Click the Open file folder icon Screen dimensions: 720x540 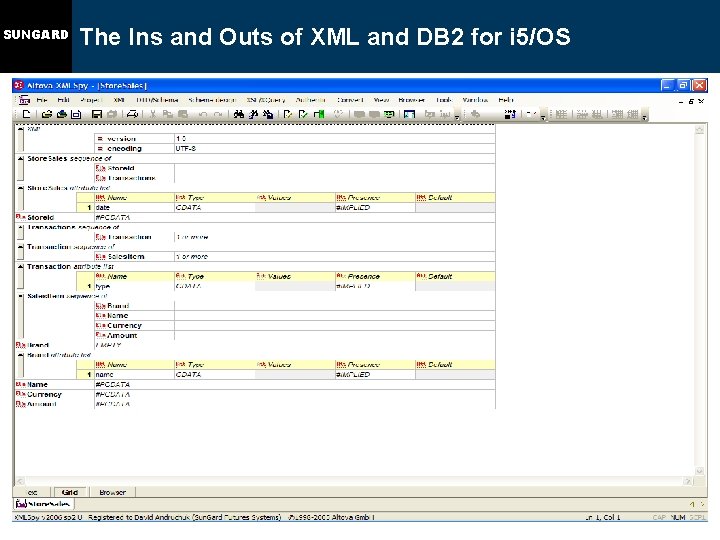coord(46,114)
